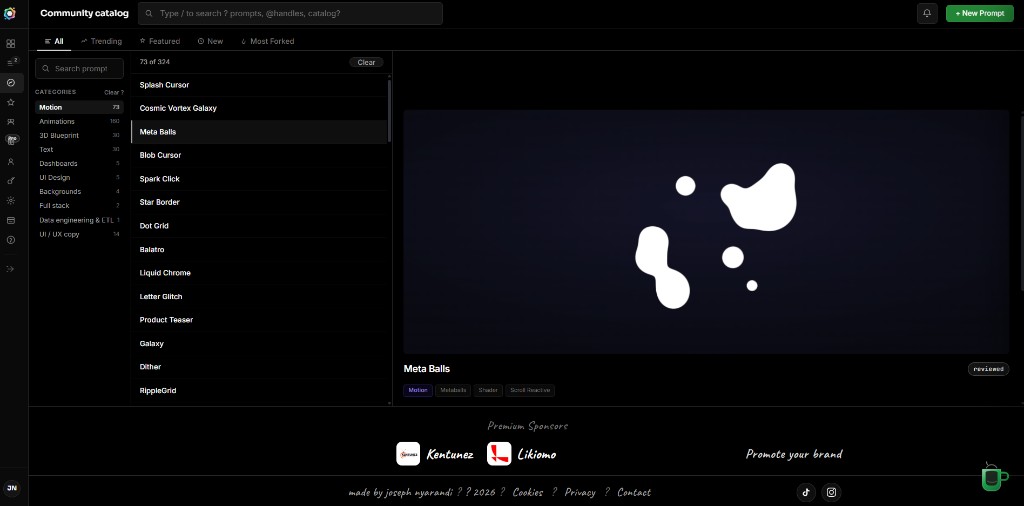Switch to the Trending tab
1024x506 pixels.
point(101,41)
